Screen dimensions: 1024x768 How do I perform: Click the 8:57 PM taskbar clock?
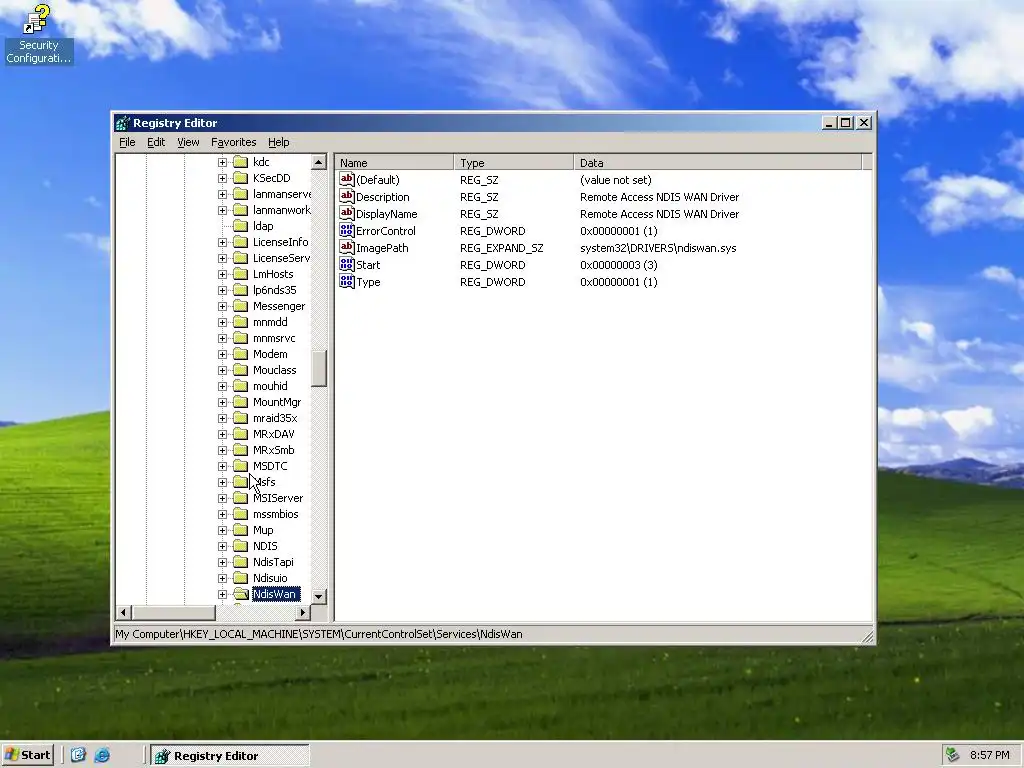pyautogui.click(x=989, y=756)
